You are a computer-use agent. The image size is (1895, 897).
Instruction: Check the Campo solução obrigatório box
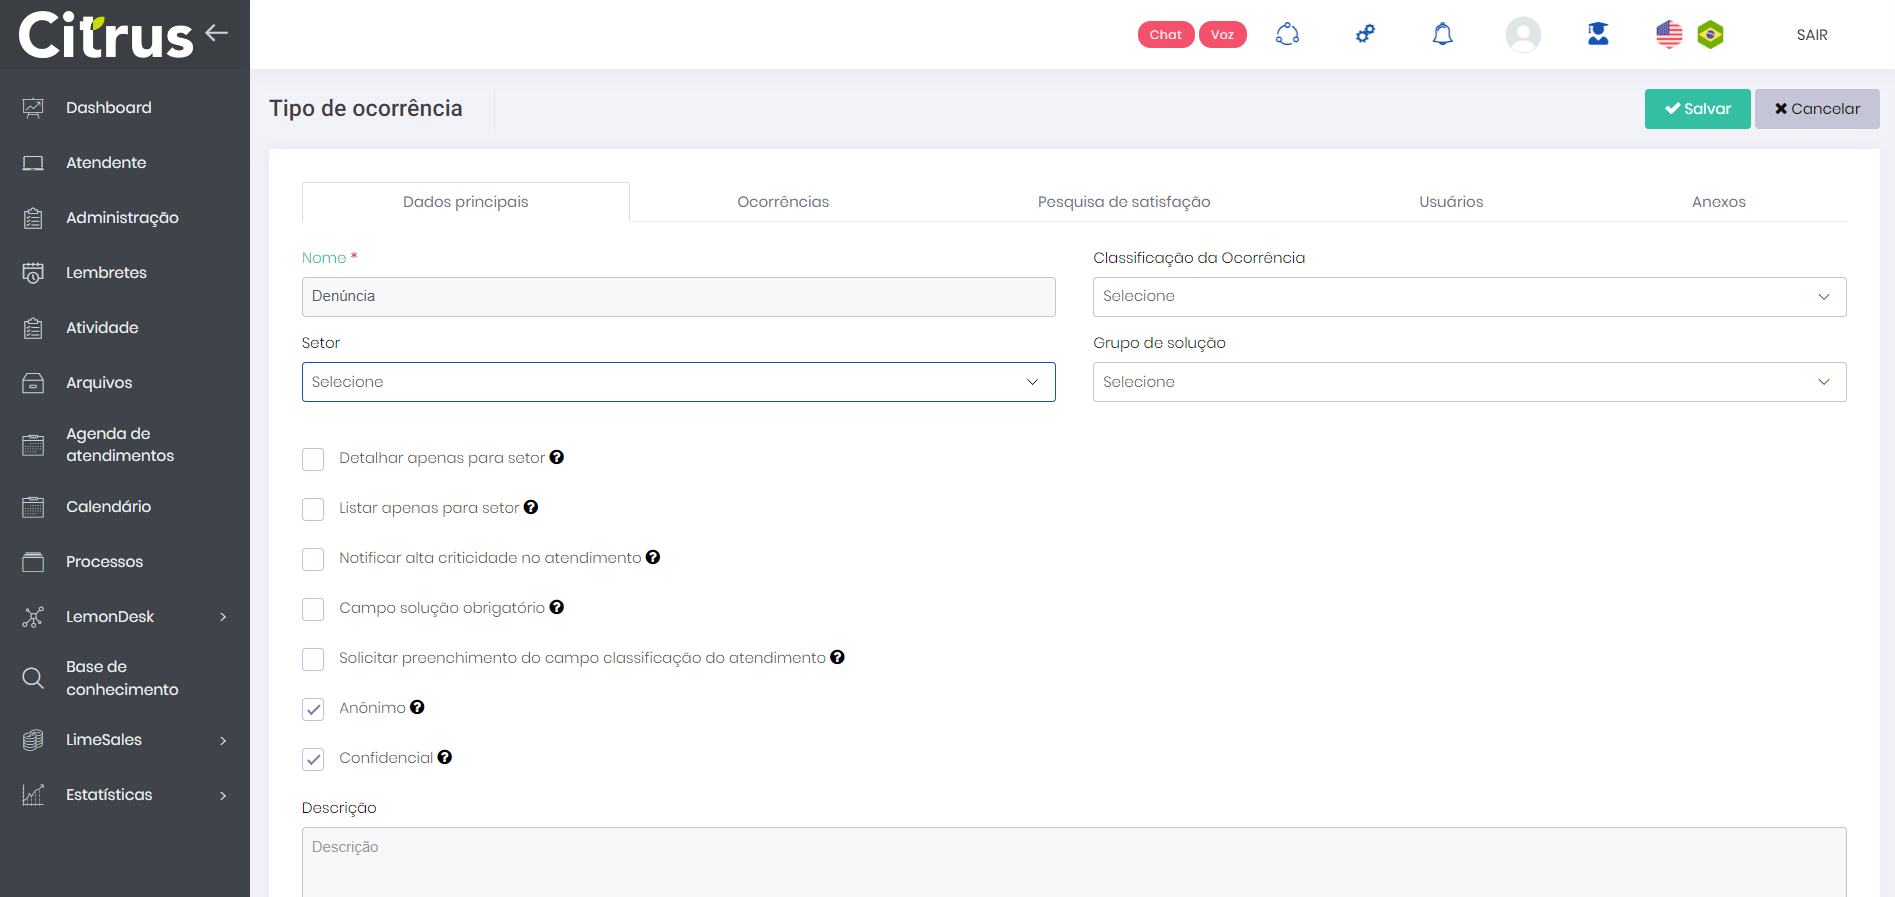[x=313, y=609]
